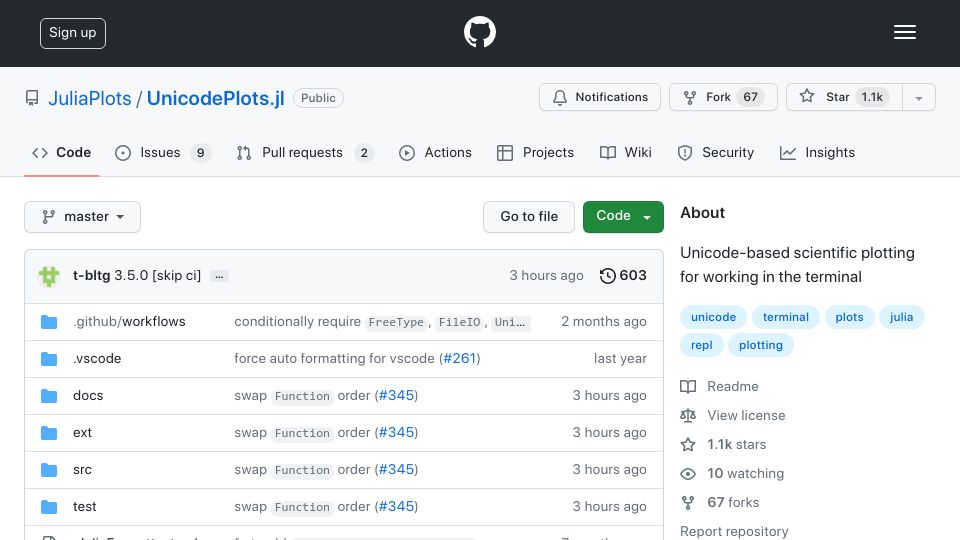Click the GitHub octocat logo
The height and width of the screenshot is (540, 960).
[x=479, y=32]
